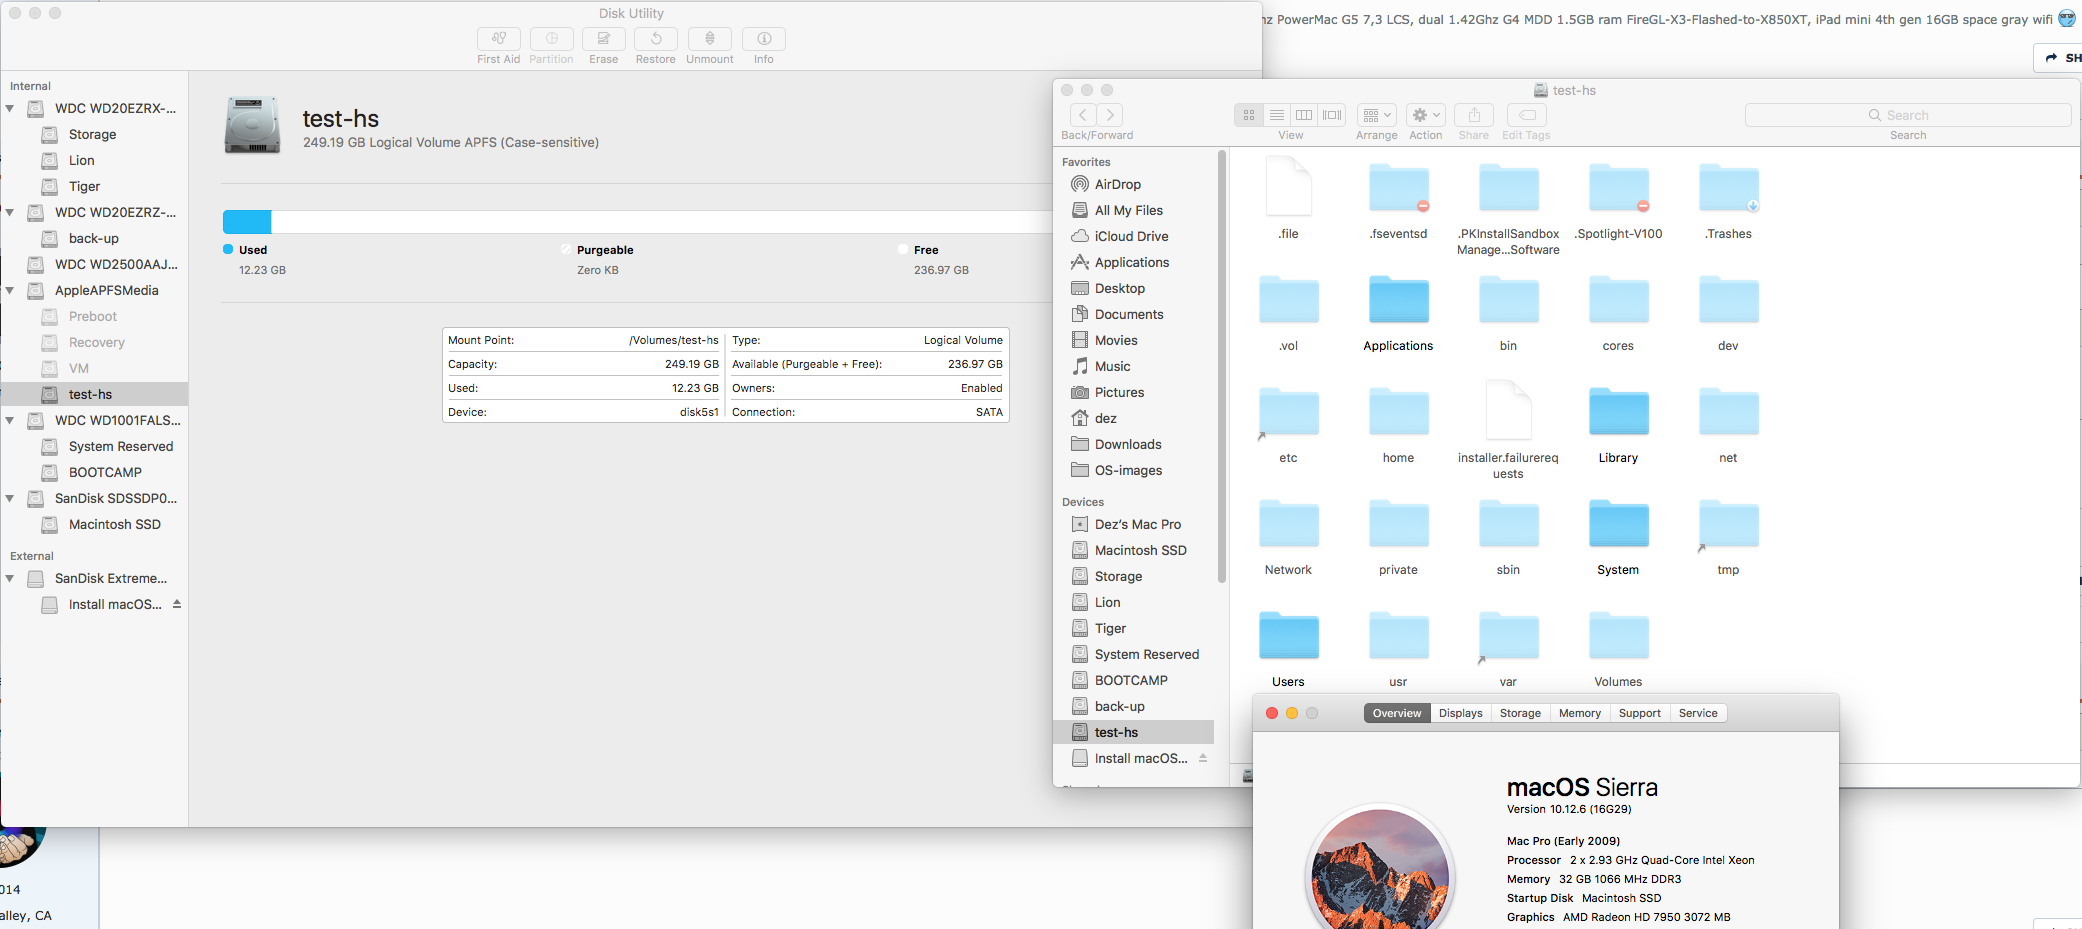Switch Finder to icon view
The image size is (2082, 929).
[x=1249, y=115]
